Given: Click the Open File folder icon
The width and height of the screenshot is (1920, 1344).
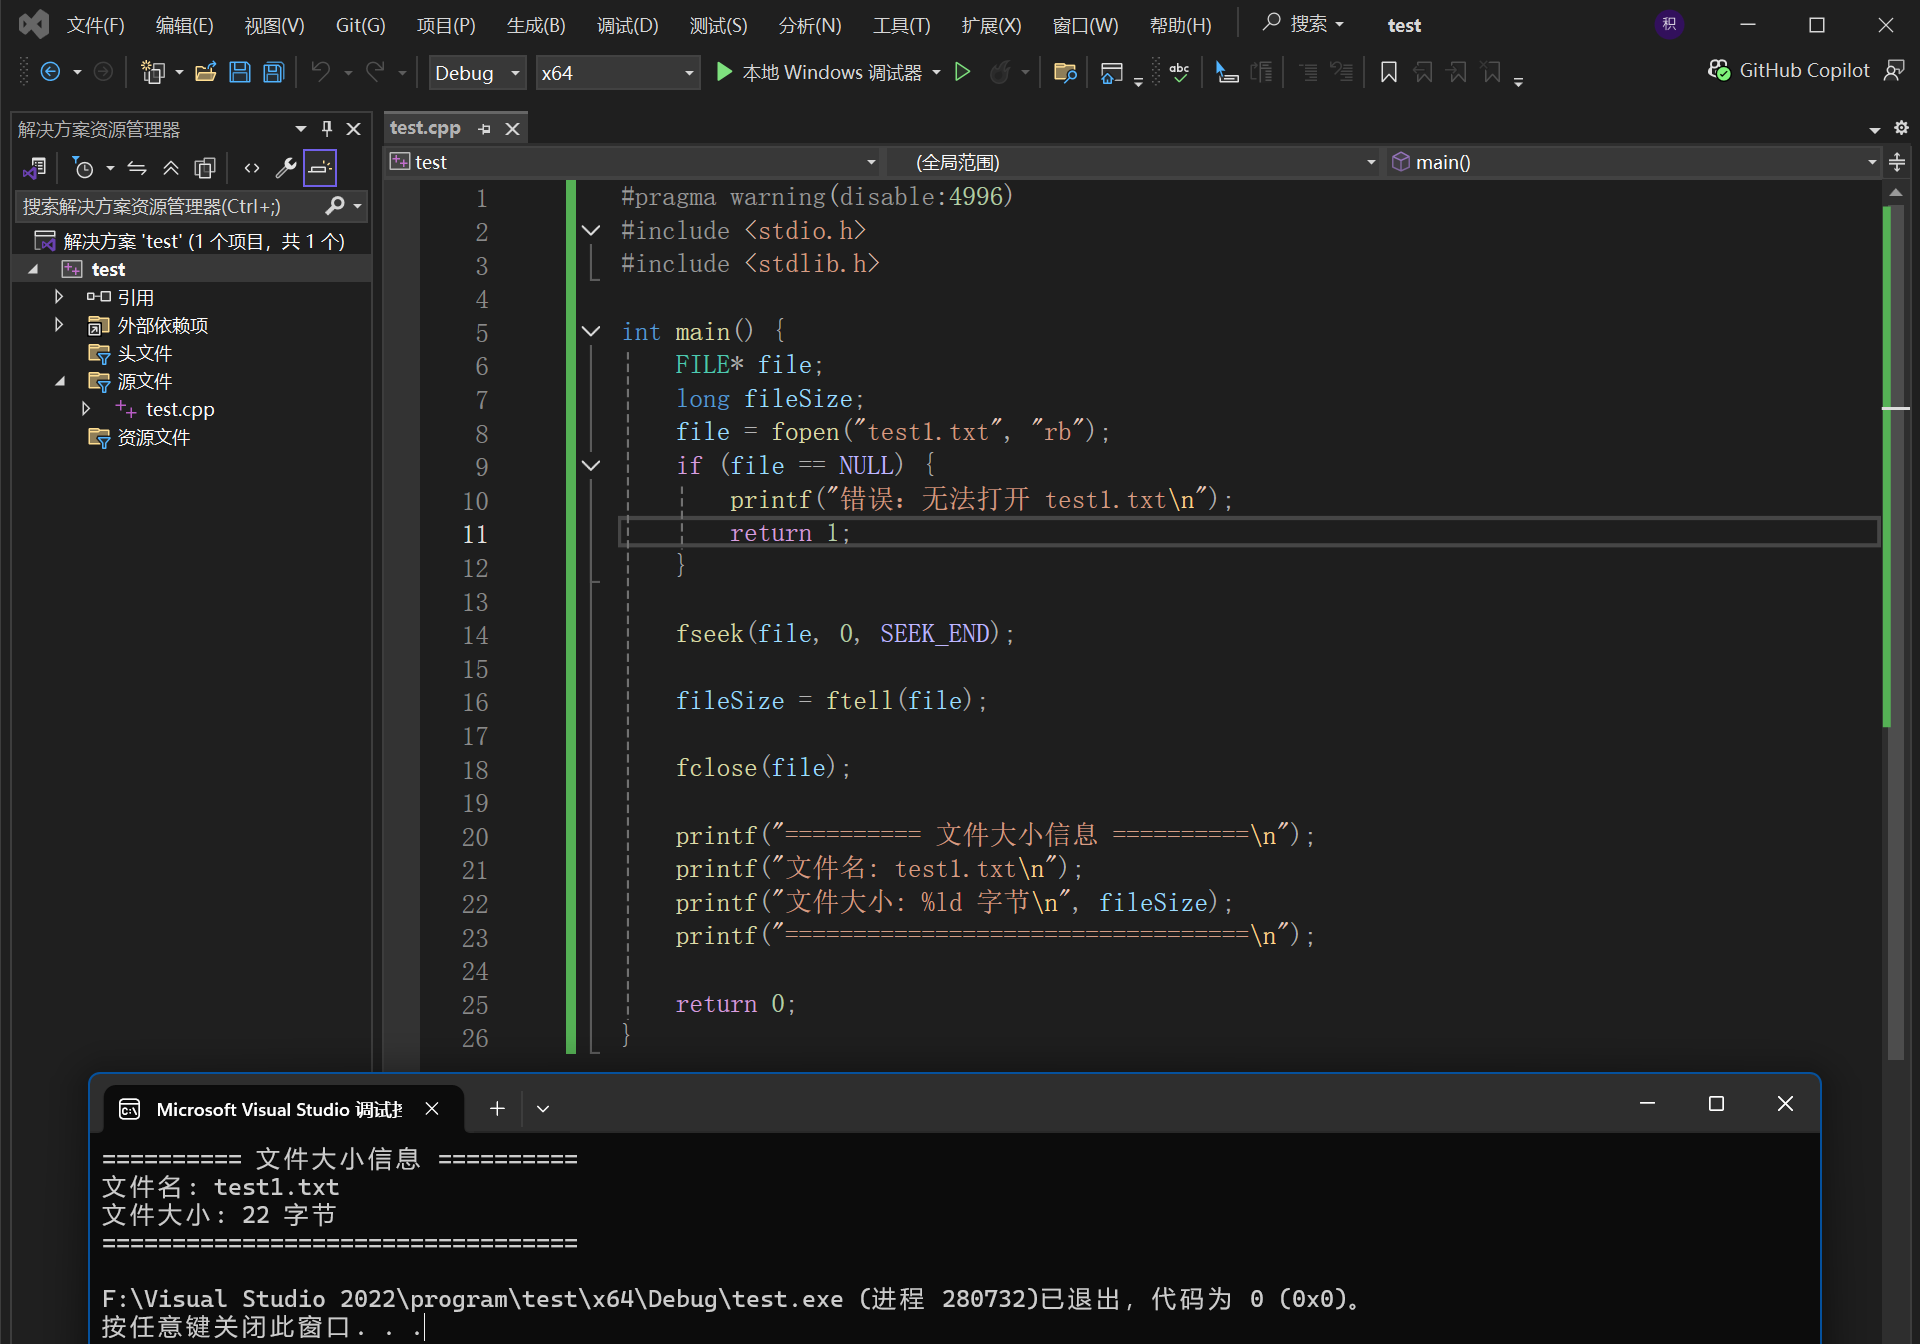Looking at the screenshot, I should click(x=205, y=72).
